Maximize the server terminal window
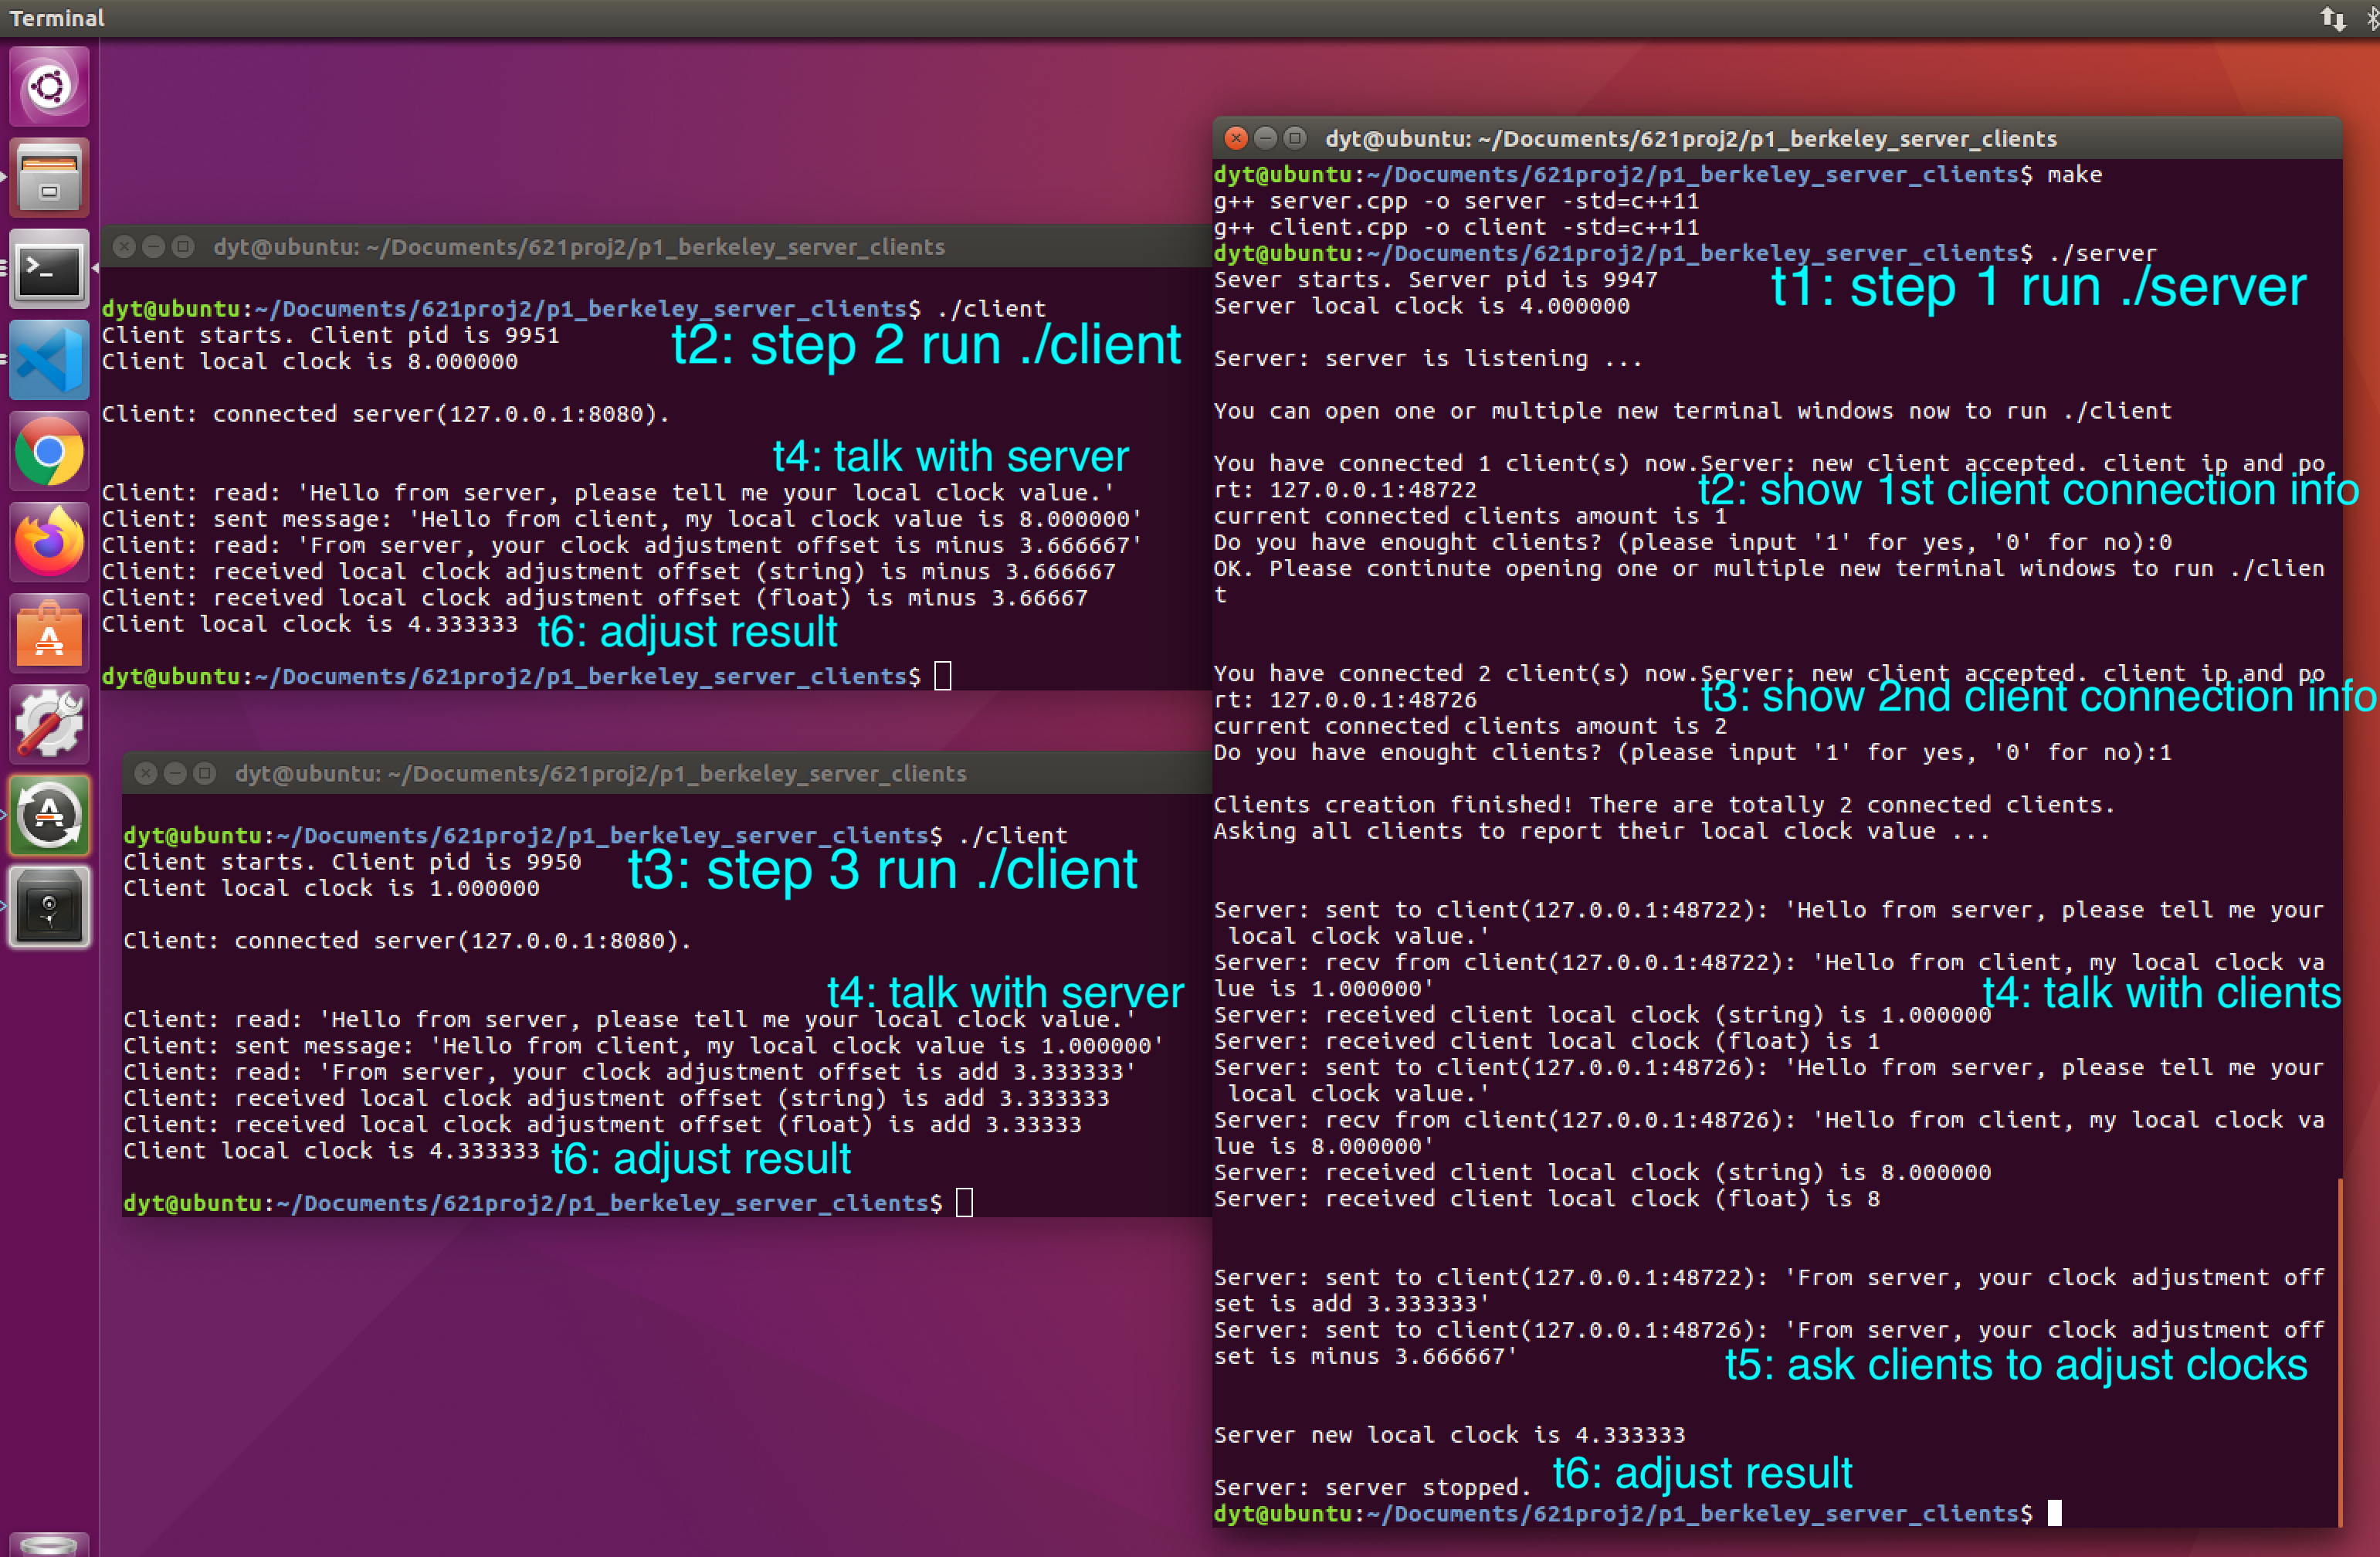The width and height of the screenshot is (2380, 1557). coord(1295,138)
